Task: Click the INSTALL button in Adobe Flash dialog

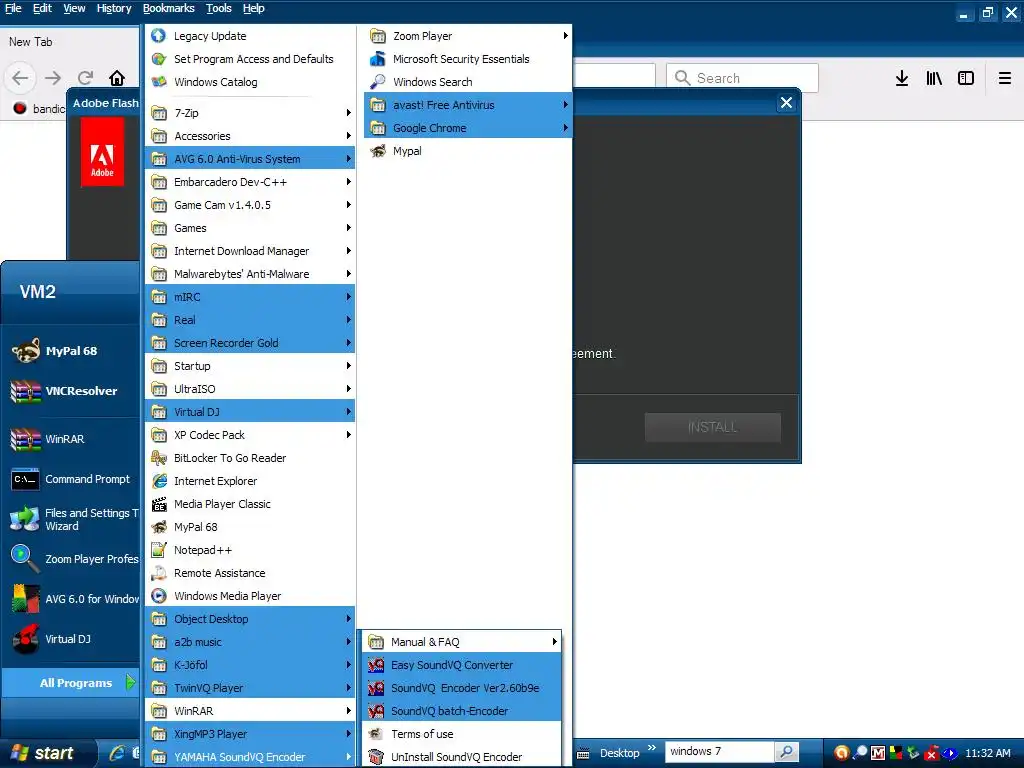Action: click(712, 427)
